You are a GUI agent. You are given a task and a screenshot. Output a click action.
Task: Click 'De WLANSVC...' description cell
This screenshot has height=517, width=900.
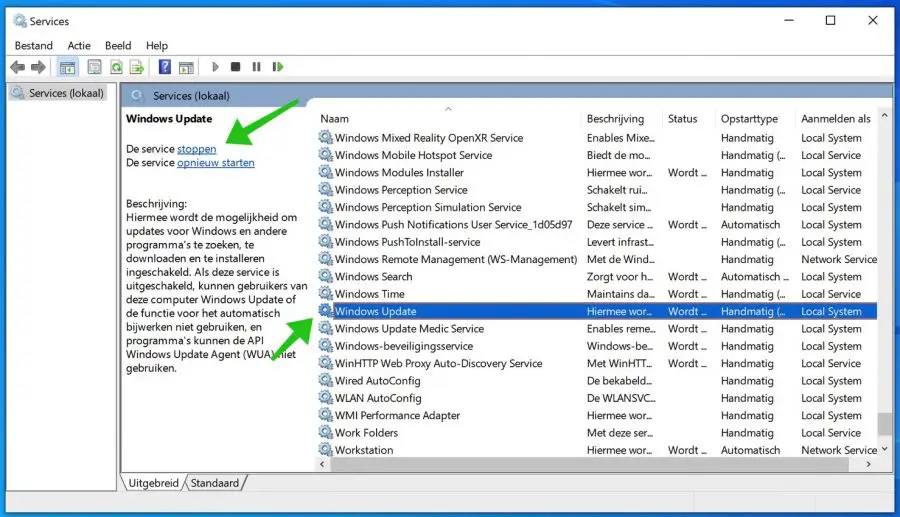(620, 398)
